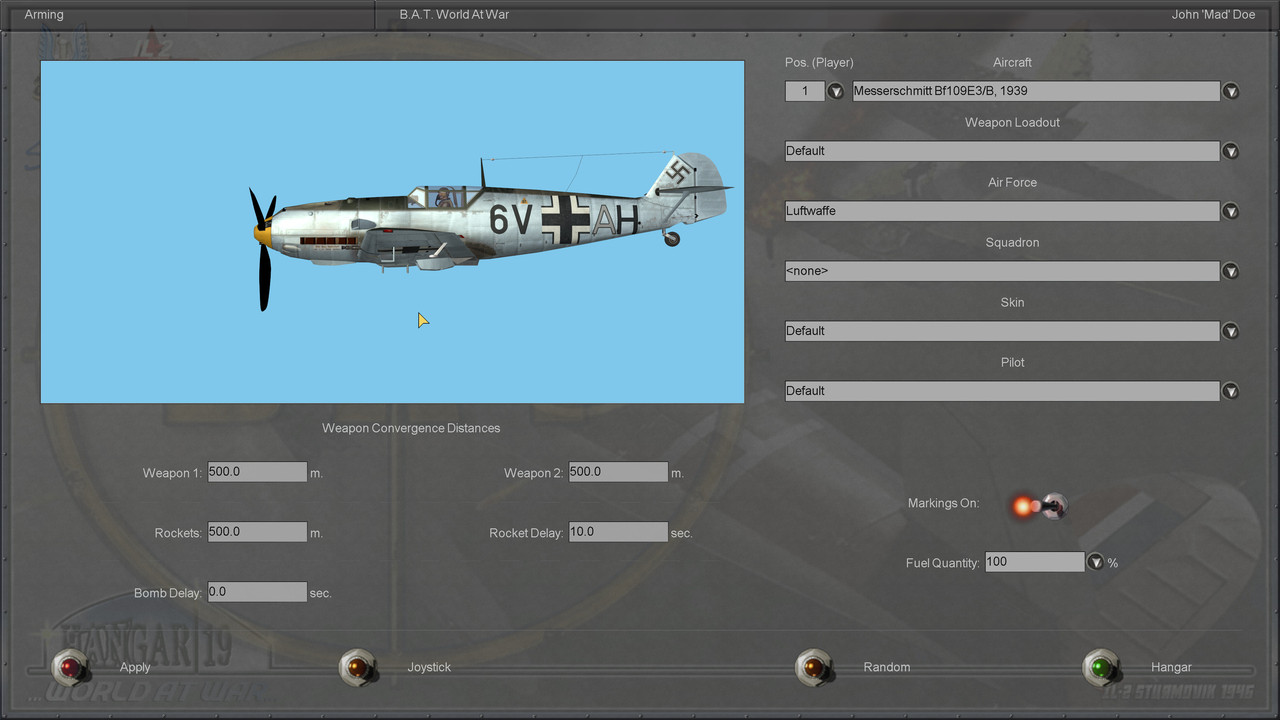
Task: Click the Rockets convergence distance field
Action: pos(257,532)
